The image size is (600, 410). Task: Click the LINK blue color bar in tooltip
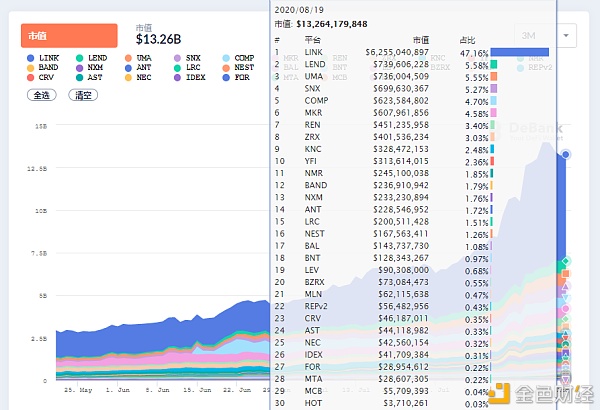(x=520, y=52)
